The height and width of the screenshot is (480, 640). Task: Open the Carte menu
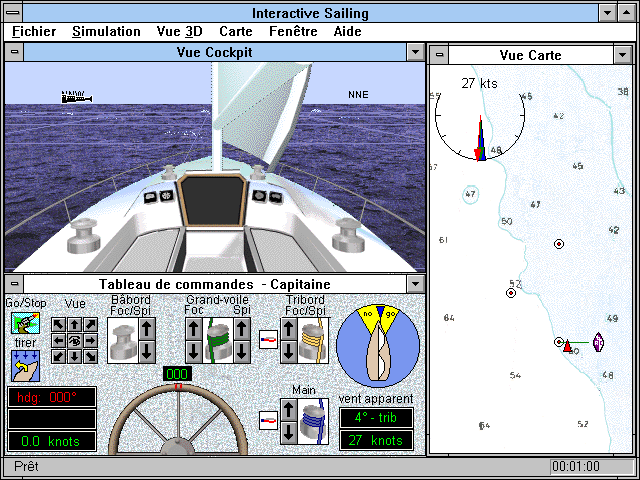[236, 31]
